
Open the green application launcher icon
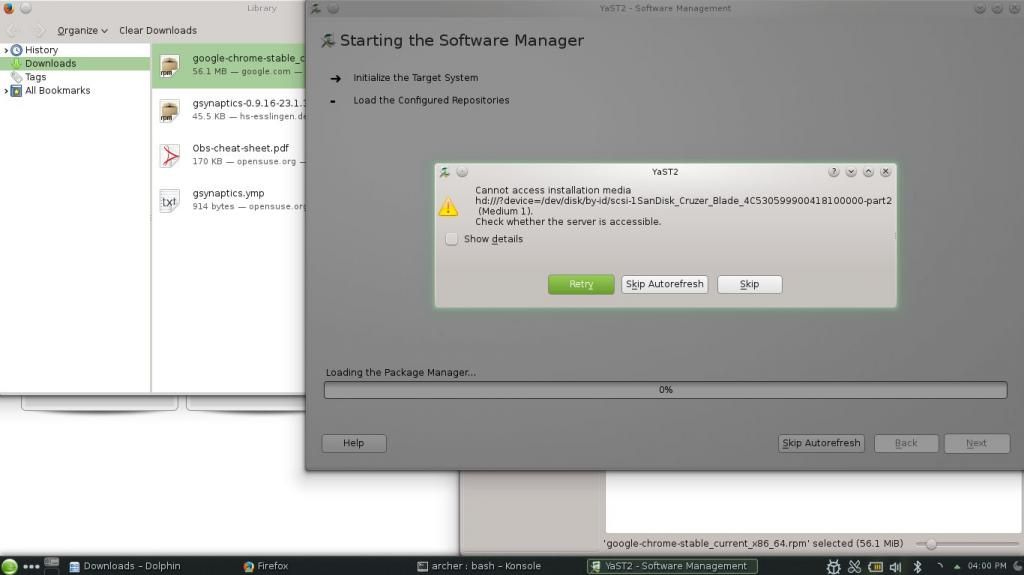coord(9,566)
